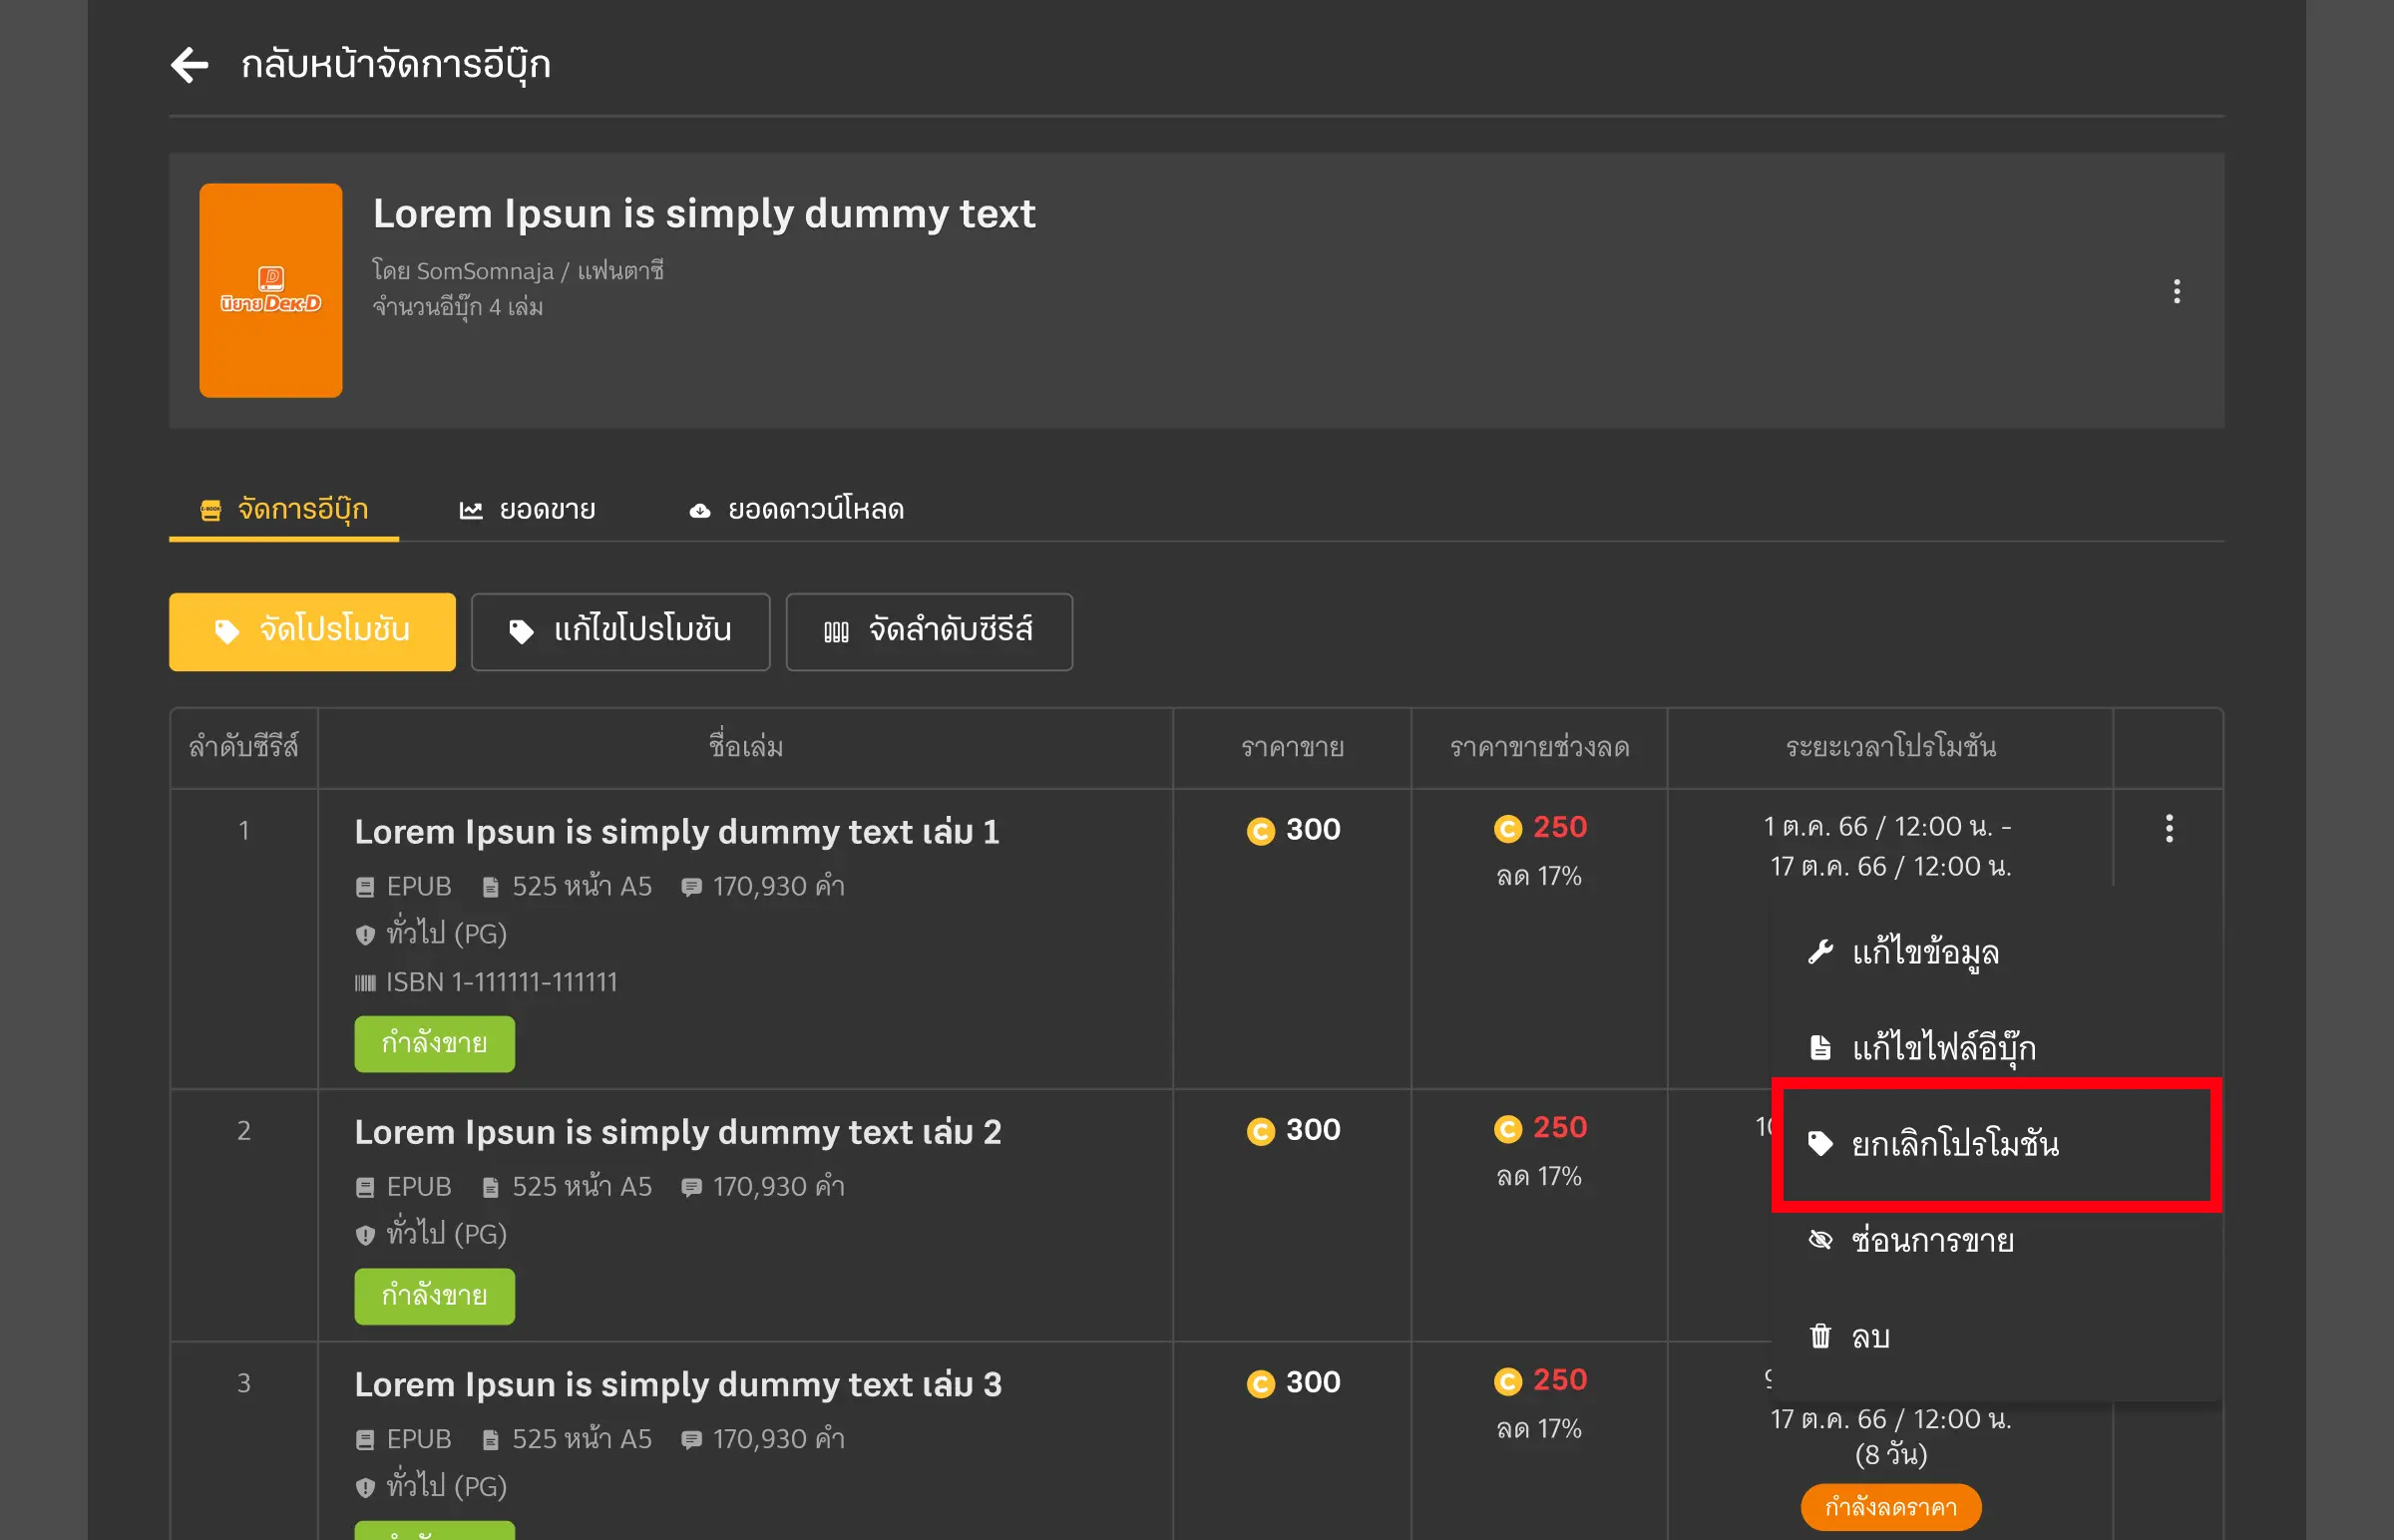Click the chart icon on ยอดขาย tab

(471, 511)
